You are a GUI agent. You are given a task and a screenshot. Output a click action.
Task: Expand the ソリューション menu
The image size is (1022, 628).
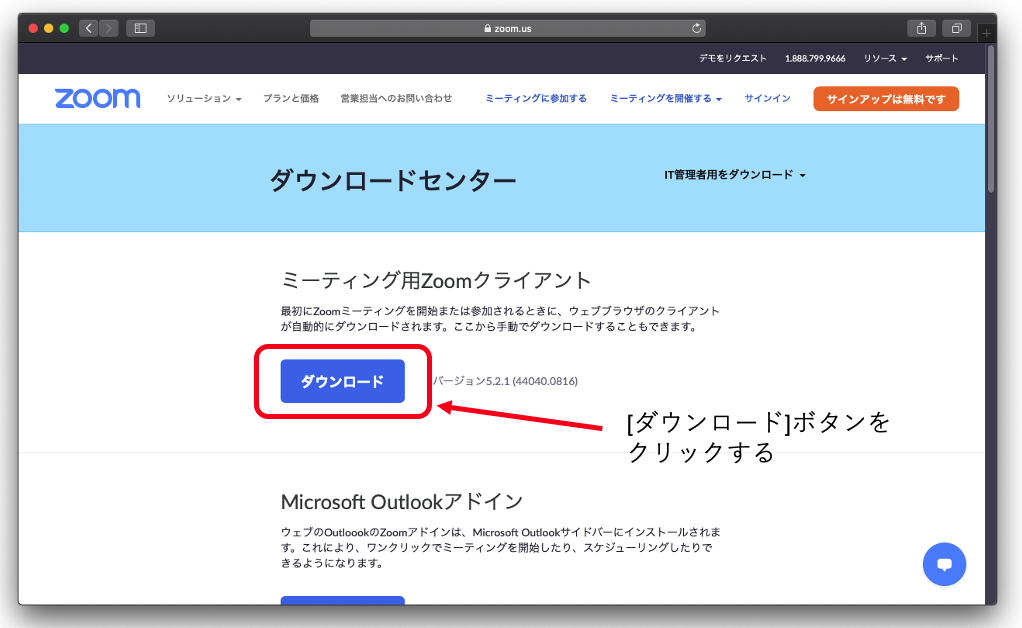(x=204, y=98)
